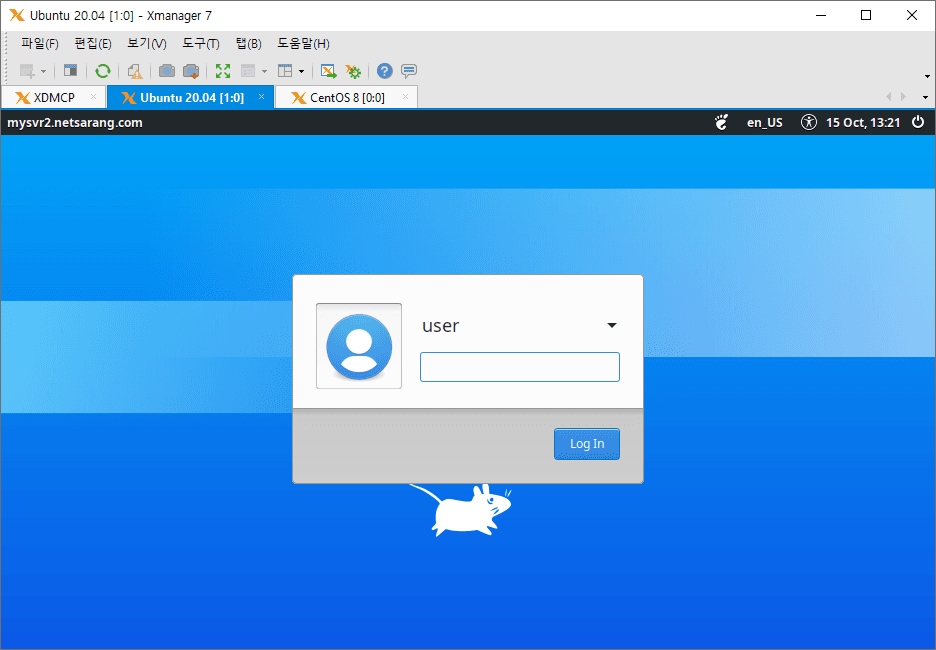936x650 pixels.
Task: Close the Ubuntu 20.04 [1:0] tab
Action: 261,97
